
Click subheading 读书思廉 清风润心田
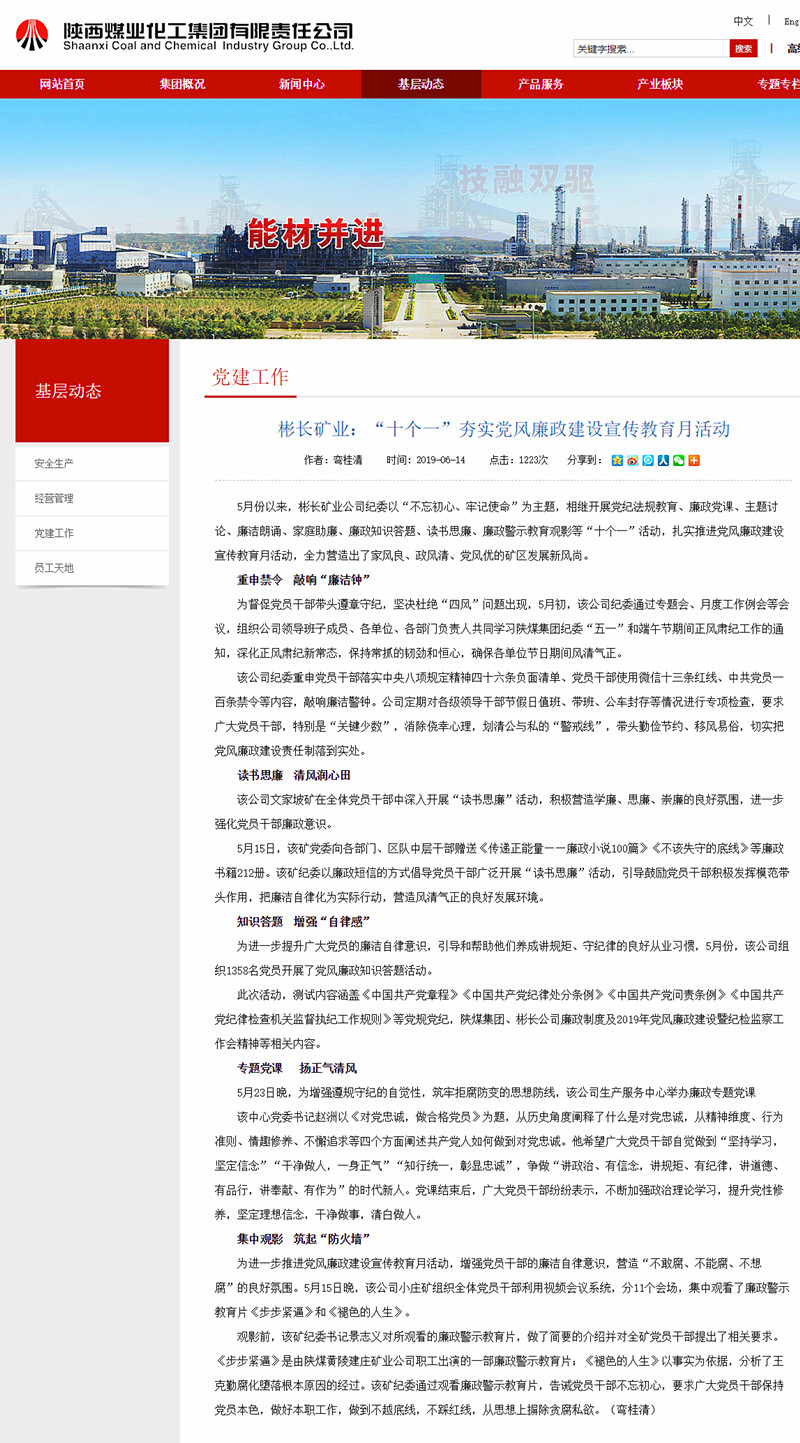pyautogui.click(x=294, y=775)
